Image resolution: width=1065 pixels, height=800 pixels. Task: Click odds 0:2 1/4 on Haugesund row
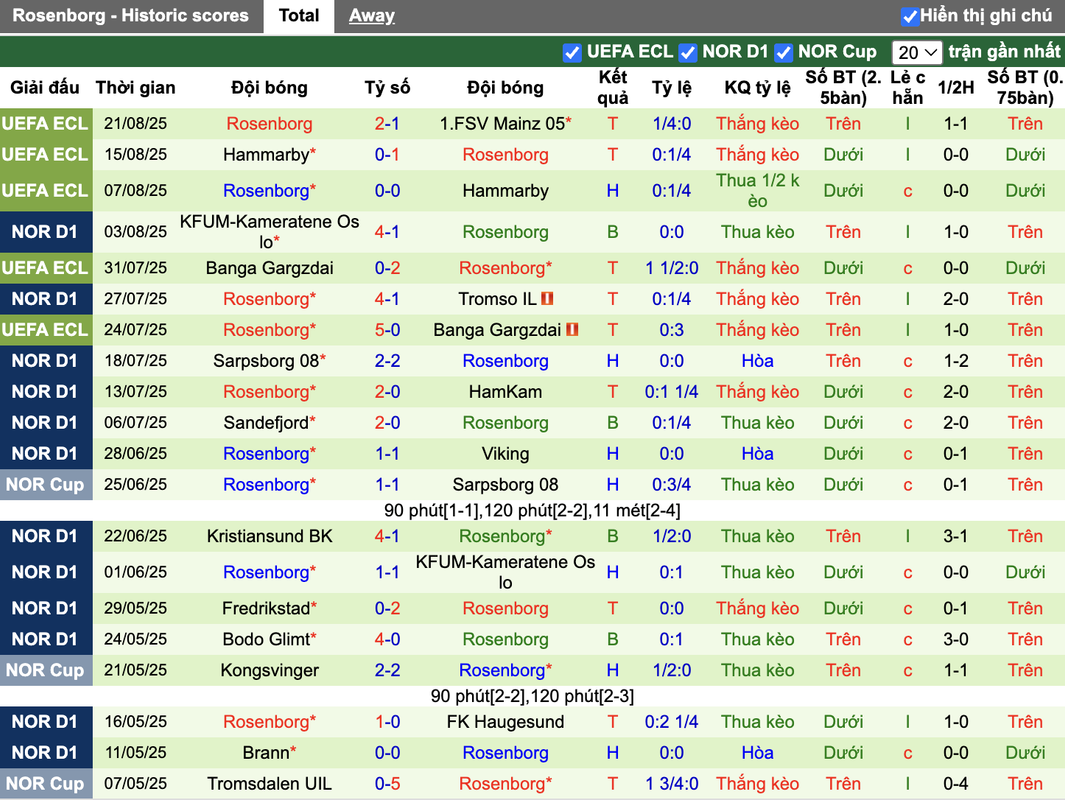coord(671,721)
